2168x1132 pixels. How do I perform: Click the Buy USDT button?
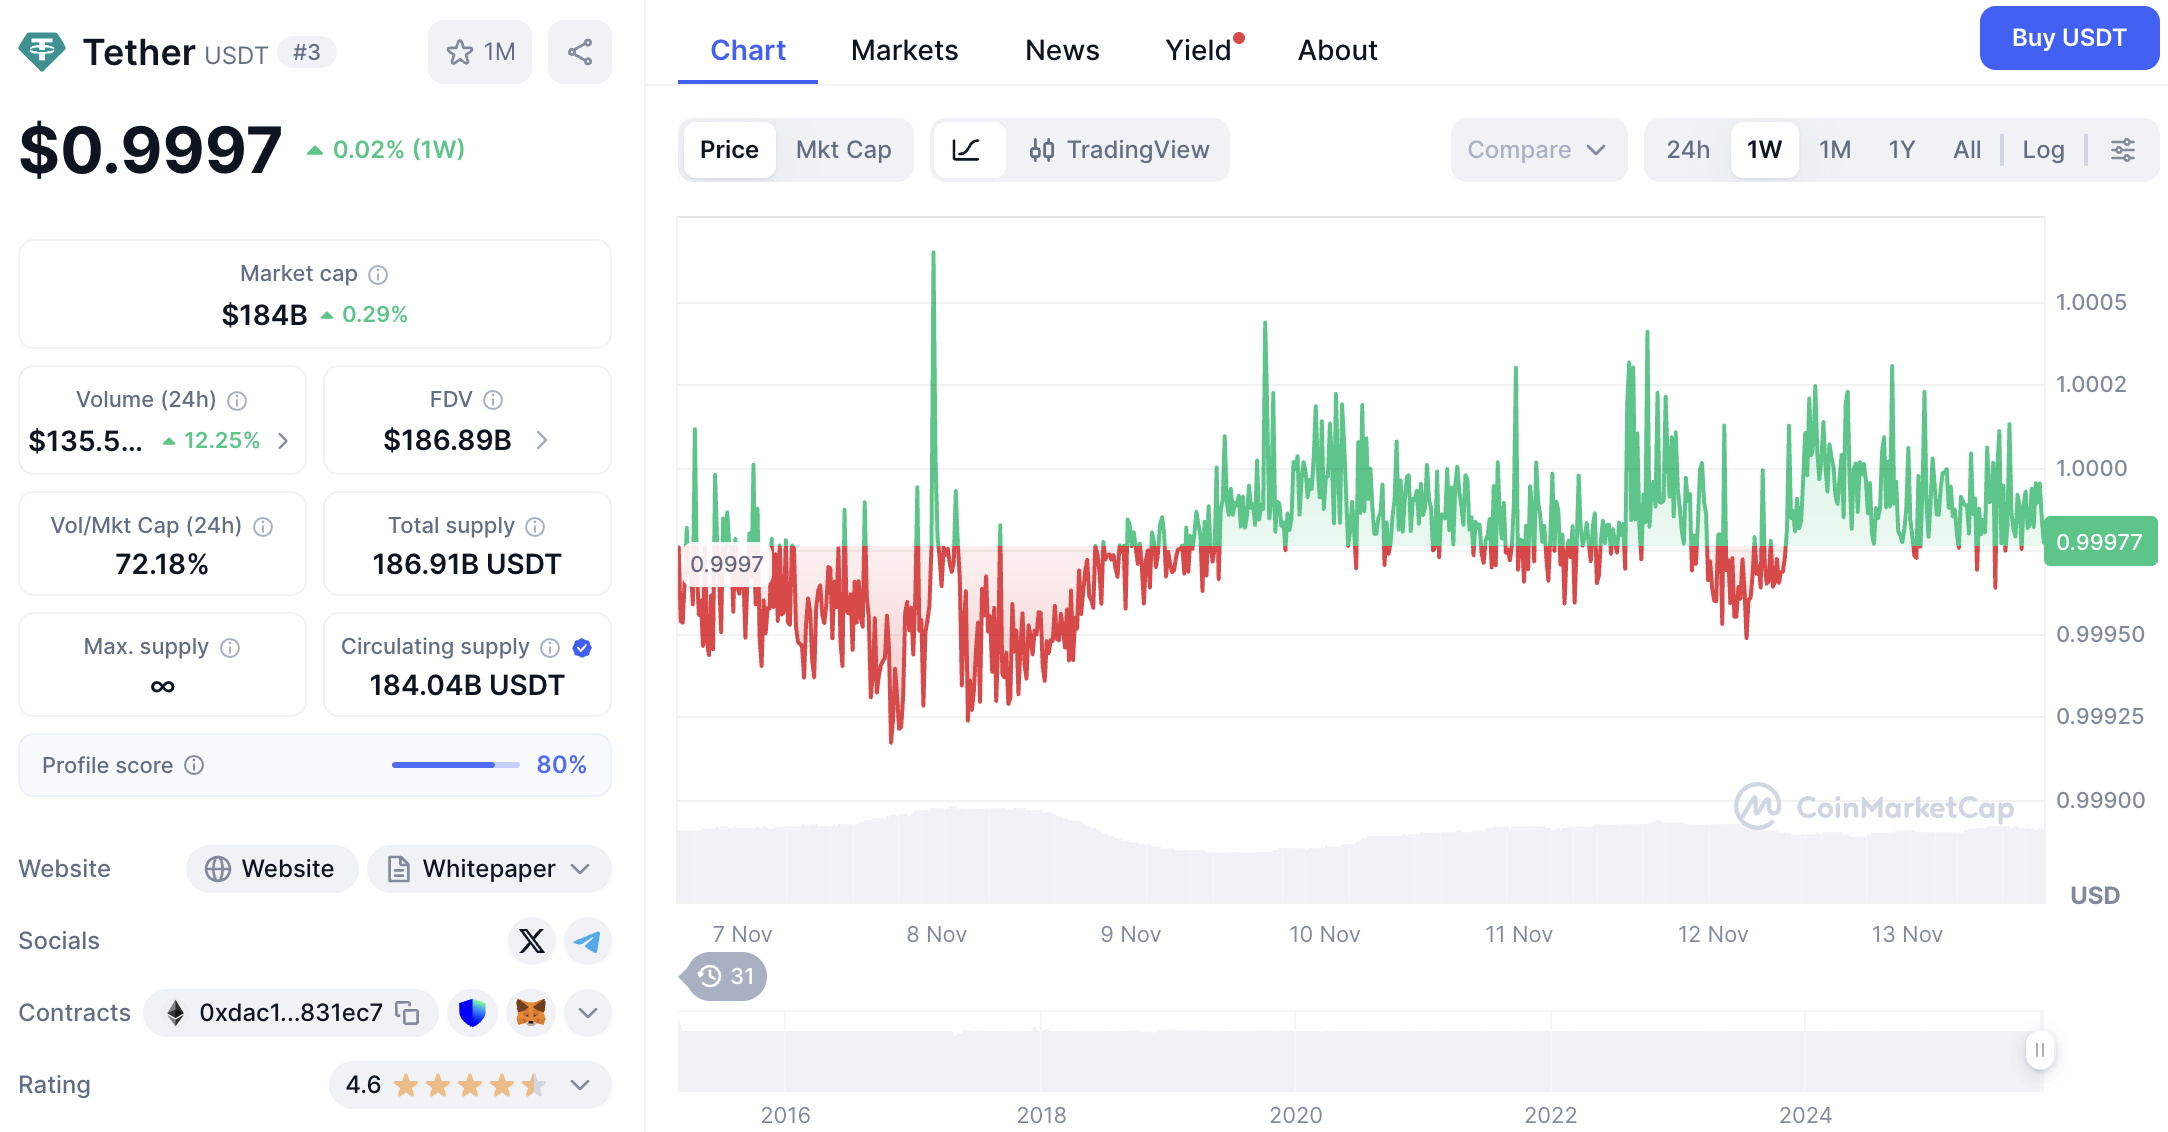click(2069, 38)
